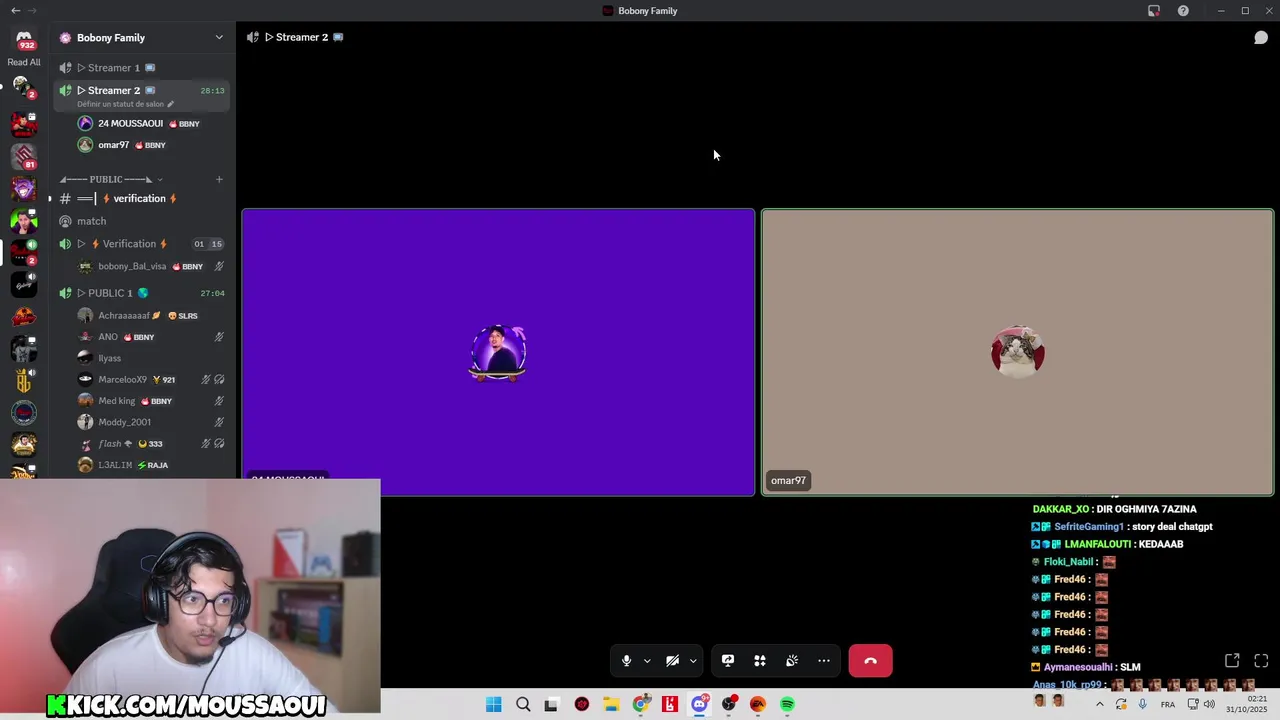The width and height of the screenshot is (1280, 720).
Task: Open Spotify from taskbar
Action: pos(787,704)
